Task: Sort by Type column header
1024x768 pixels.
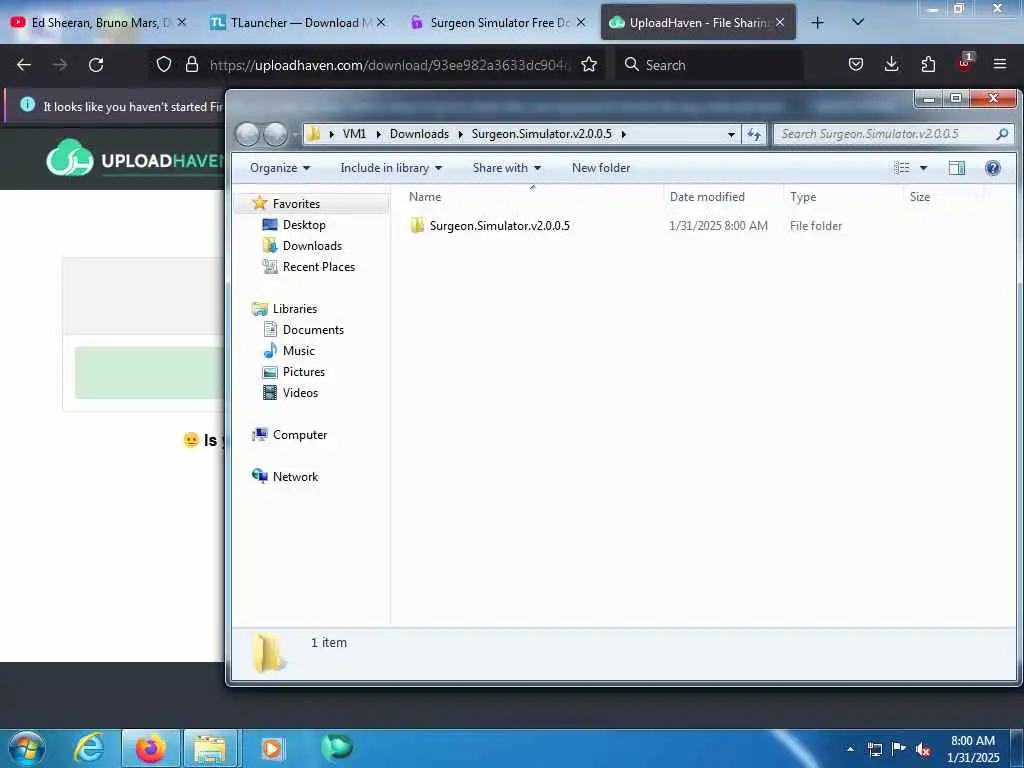Action: click(842, 197)
